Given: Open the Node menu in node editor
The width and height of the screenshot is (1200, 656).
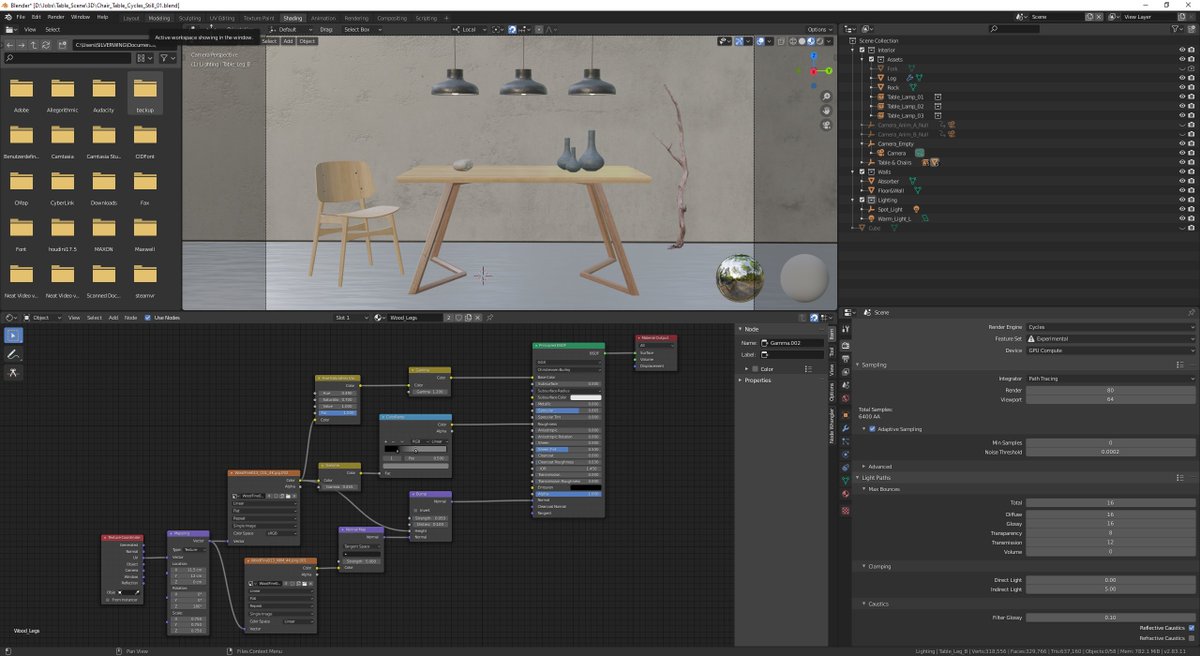Looking at the screenshot, I should (130, 317).
